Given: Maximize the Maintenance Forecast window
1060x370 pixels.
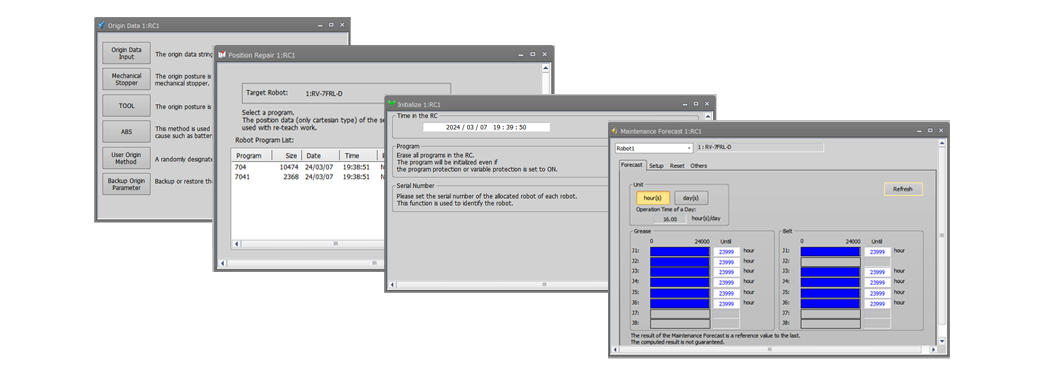Looking at the screenshot, I should point(930,130).
